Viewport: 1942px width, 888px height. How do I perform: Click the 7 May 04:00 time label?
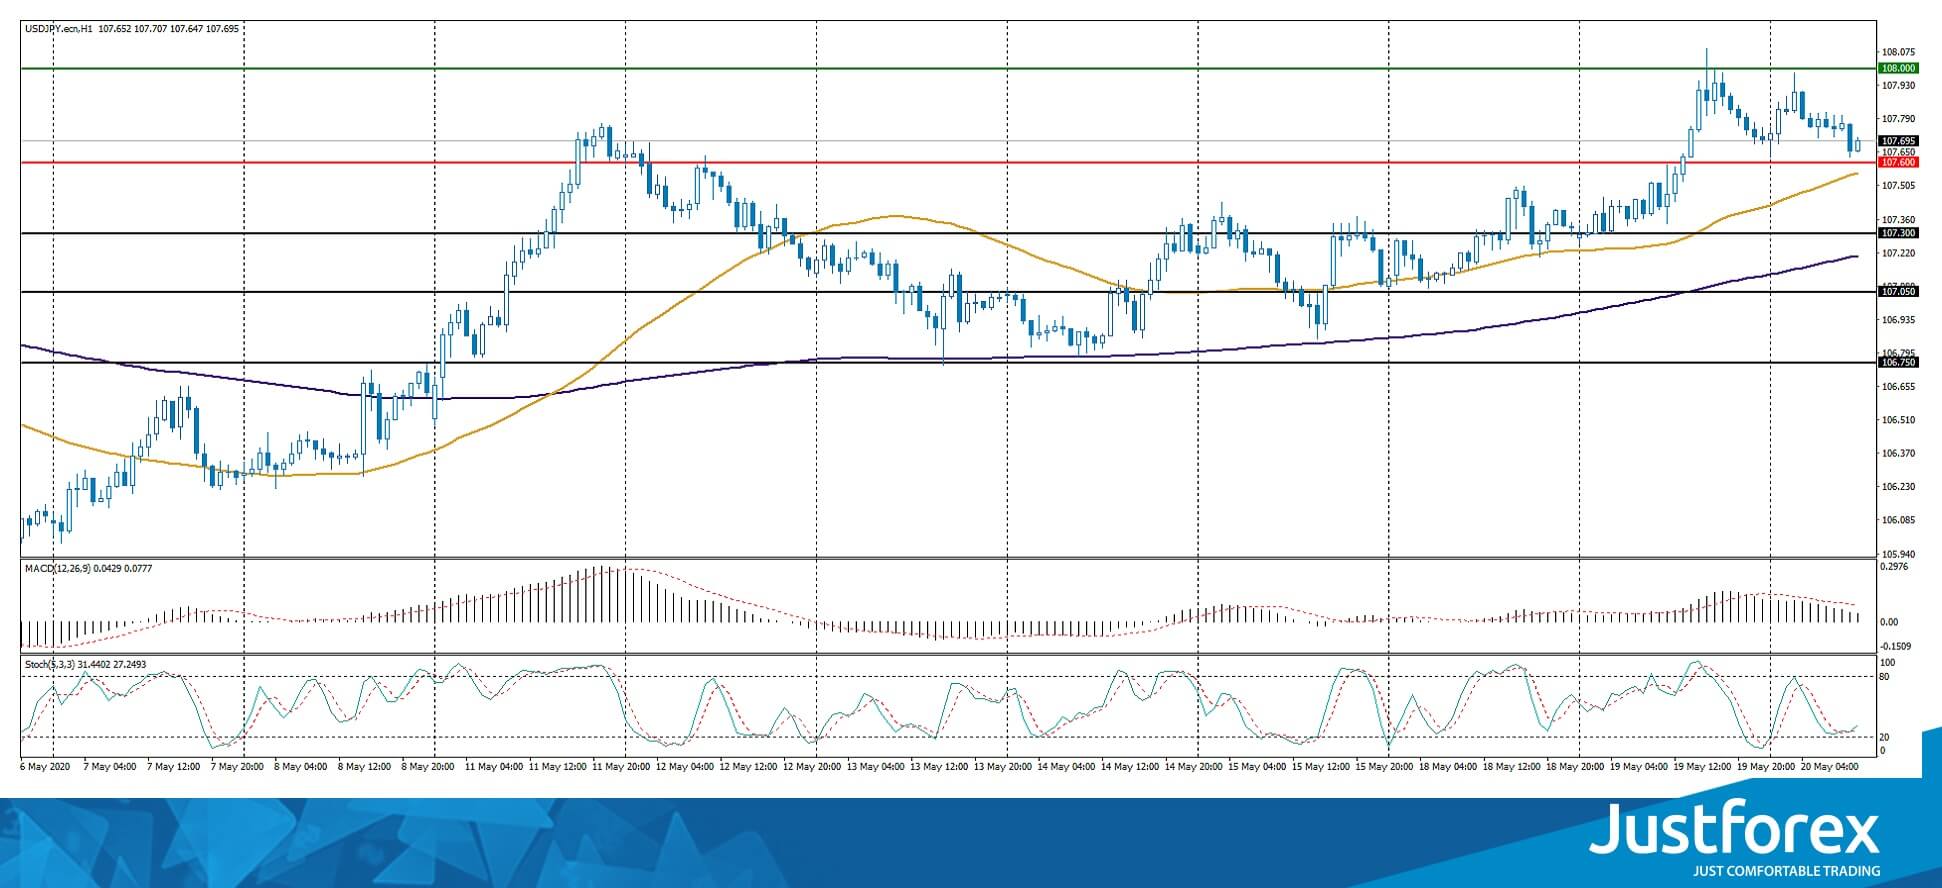pyautogui.click(x=112, y=767)
